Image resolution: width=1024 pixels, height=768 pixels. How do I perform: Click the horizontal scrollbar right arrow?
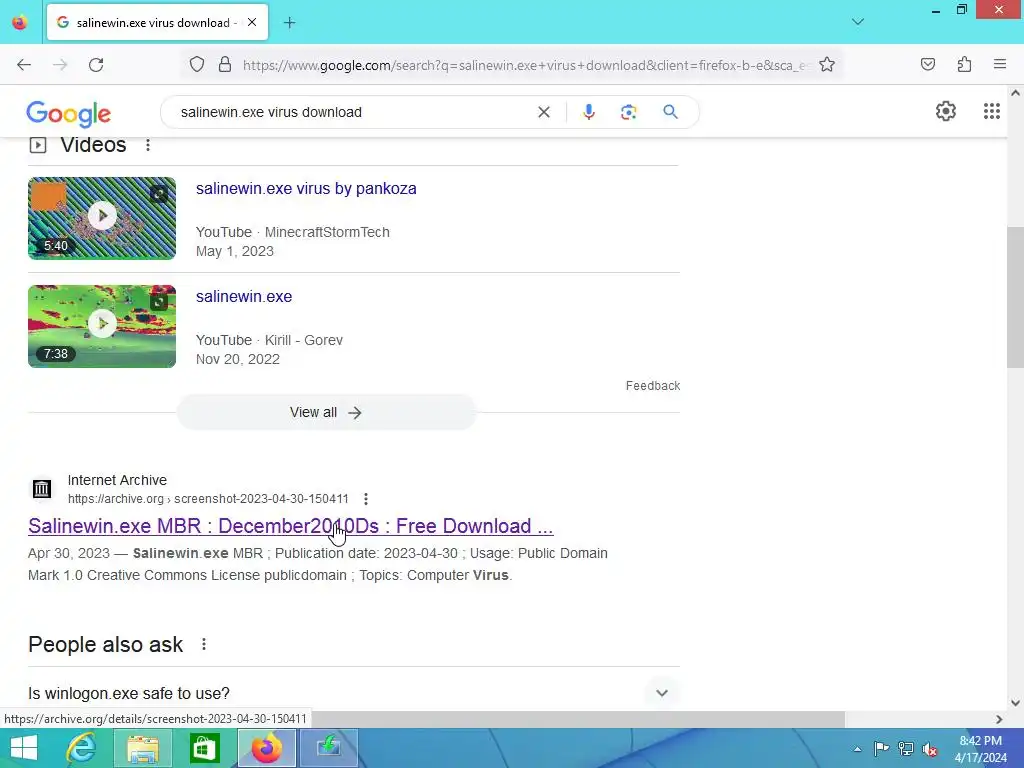point(999,719)
